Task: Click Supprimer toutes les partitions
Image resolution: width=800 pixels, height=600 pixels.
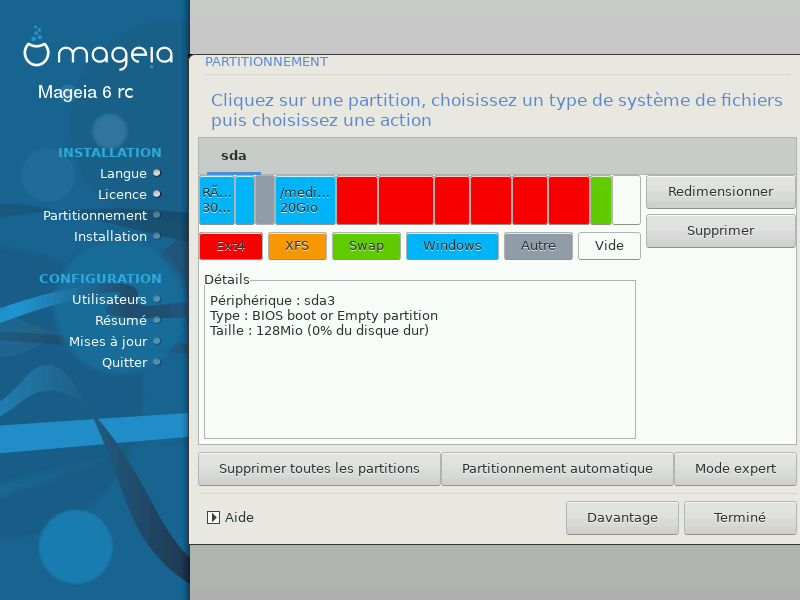Action: [319, 469]
